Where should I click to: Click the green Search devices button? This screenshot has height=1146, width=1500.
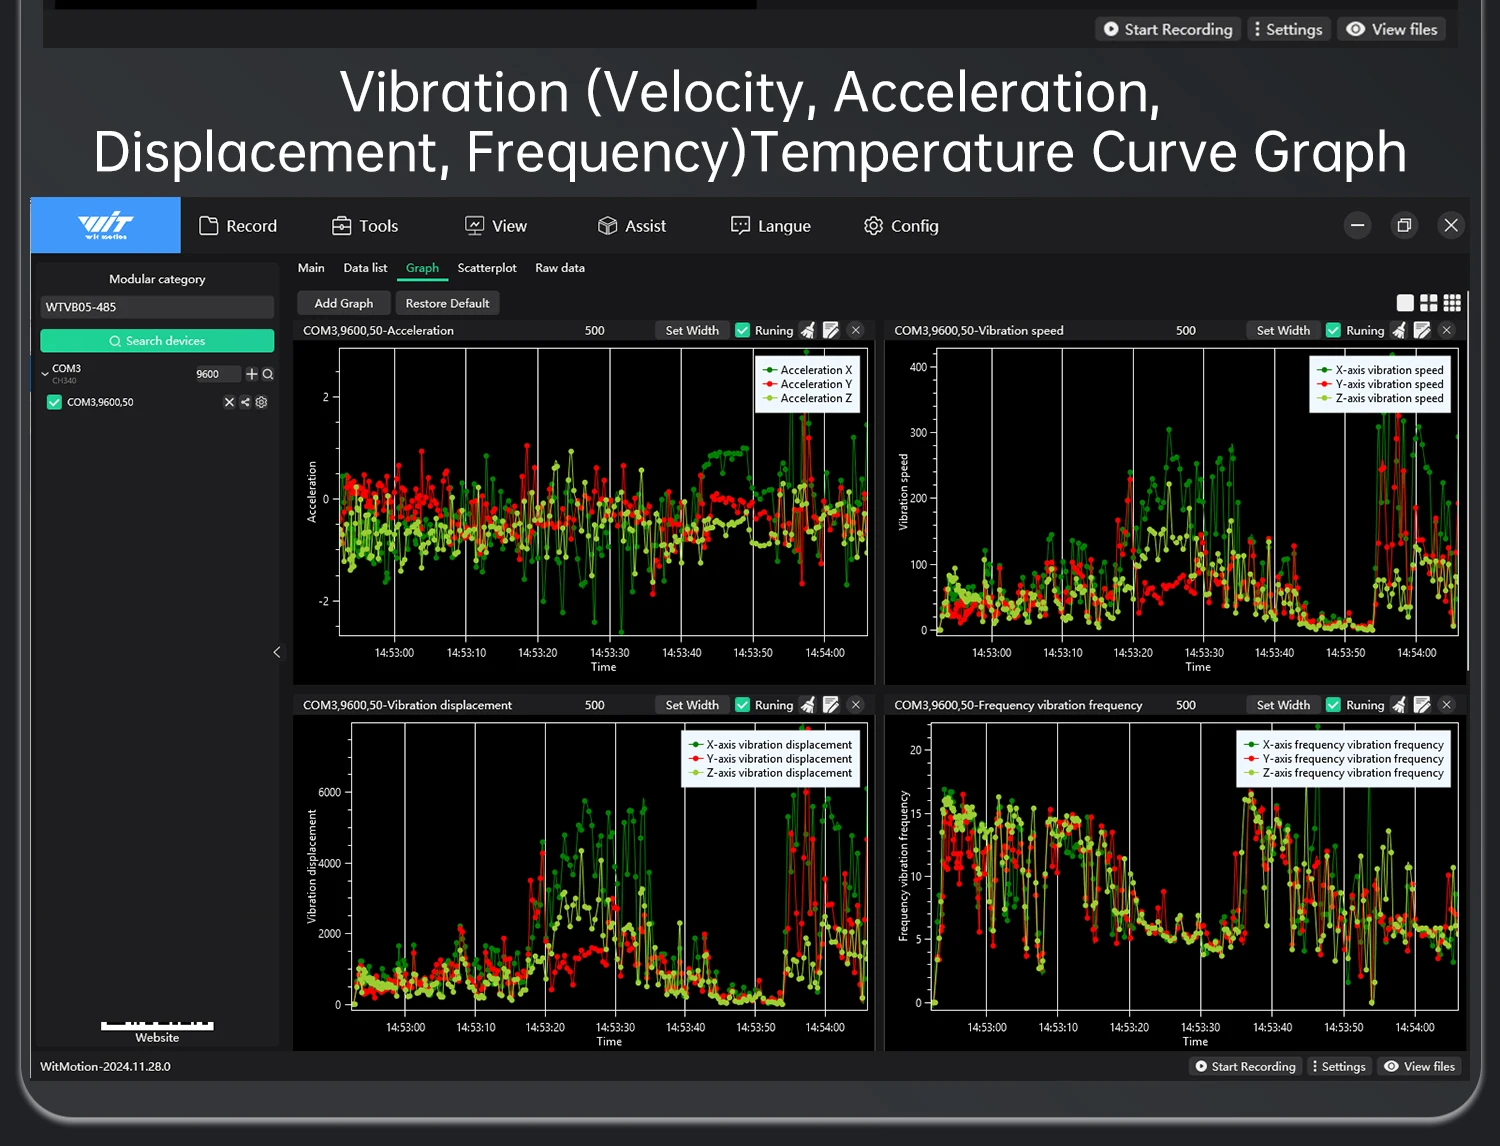click(157, 341)
